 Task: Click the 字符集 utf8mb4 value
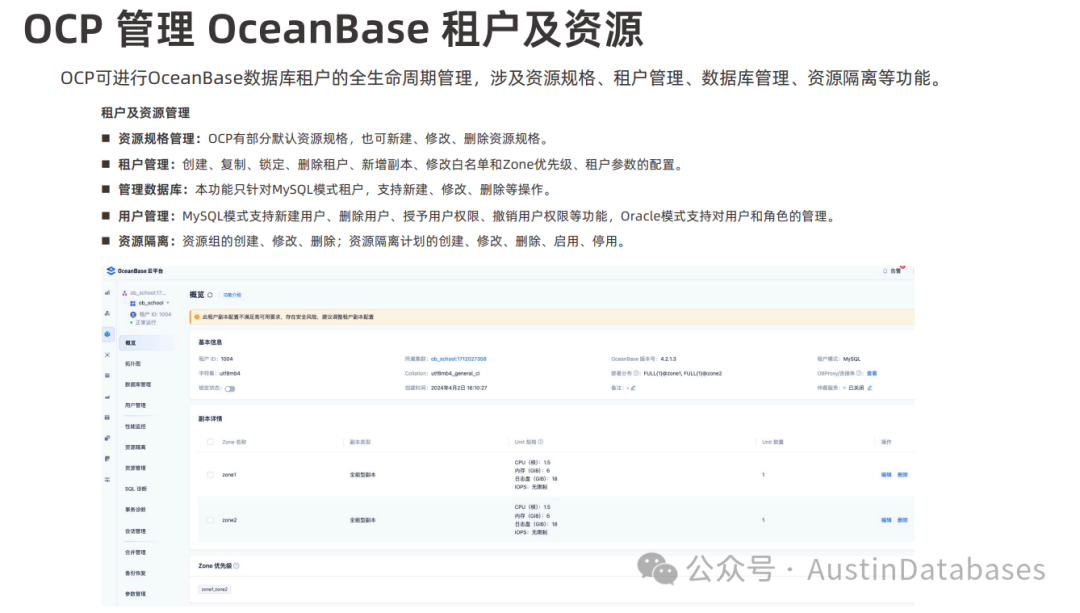230,373
